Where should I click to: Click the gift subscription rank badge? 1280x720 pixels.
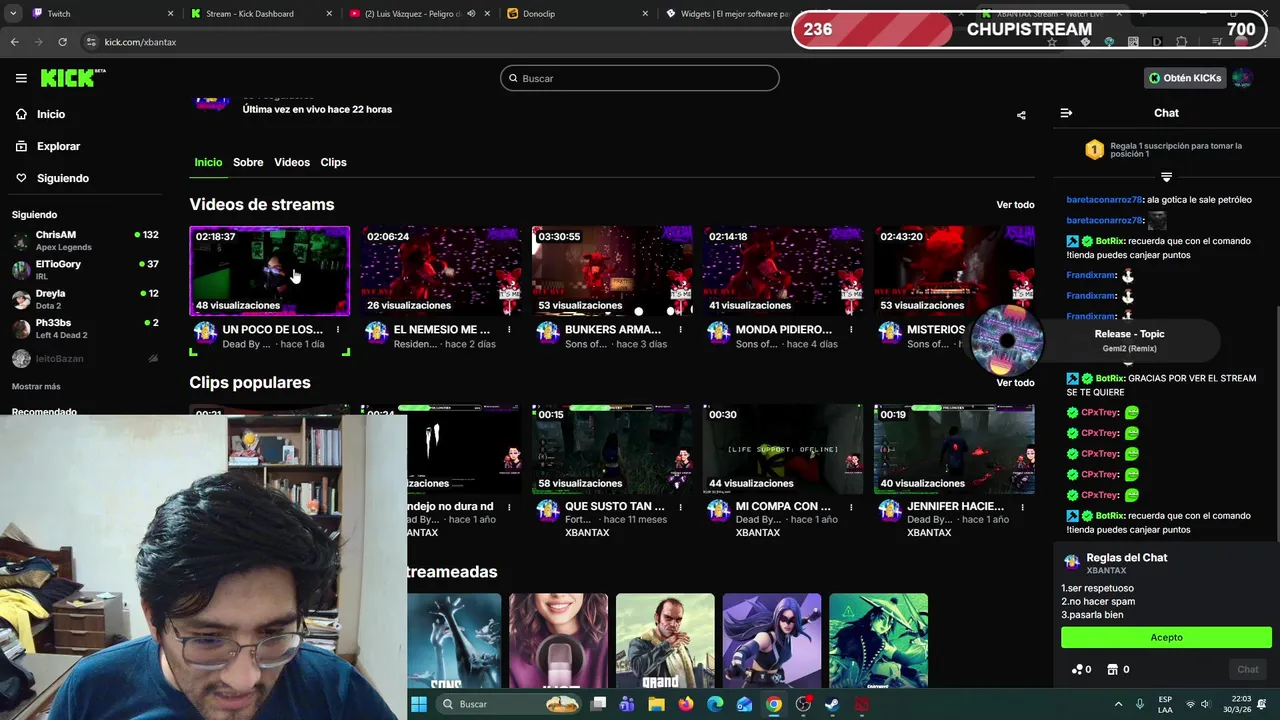click(x=1094, y=150)
